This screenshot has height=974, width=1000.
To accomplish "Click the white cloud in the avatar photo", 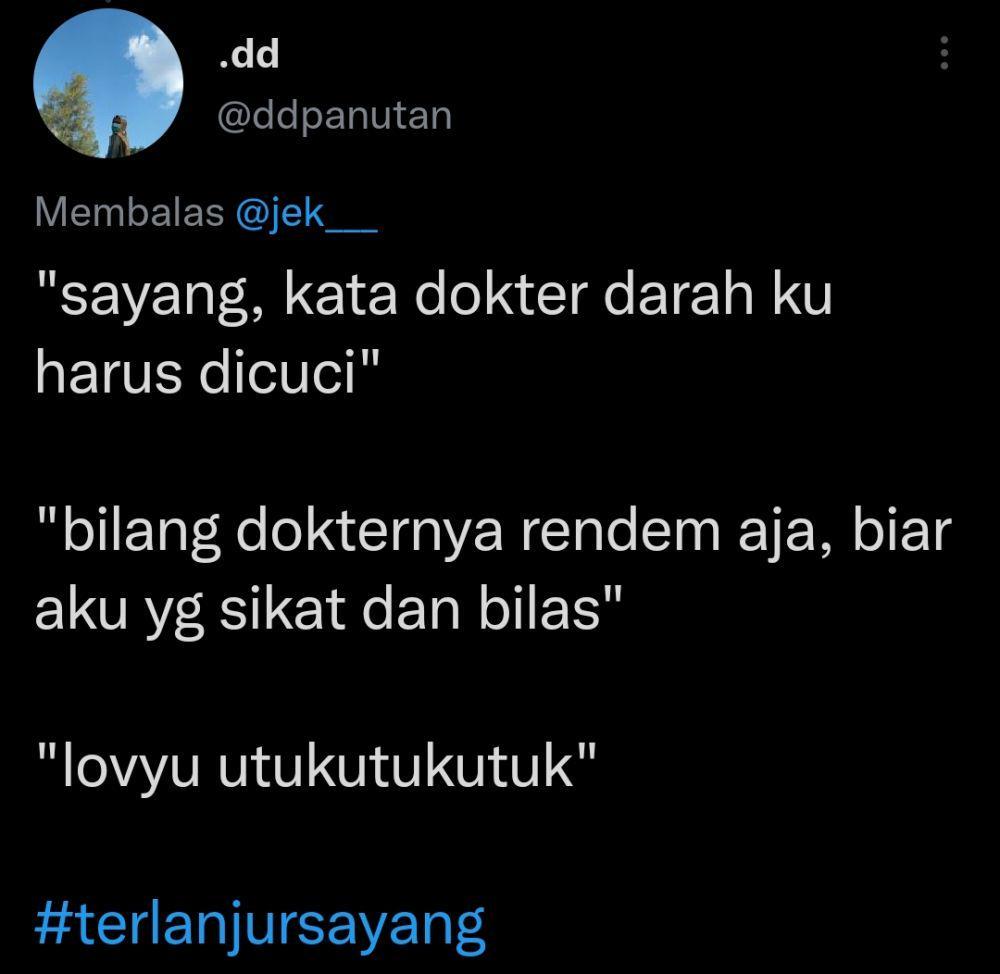I will (x=153, y=67).
